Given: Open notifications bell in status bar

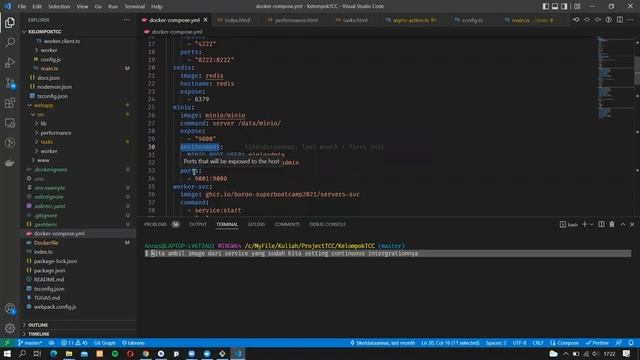Looking at the screenshot, I should (x=631, y=343).
